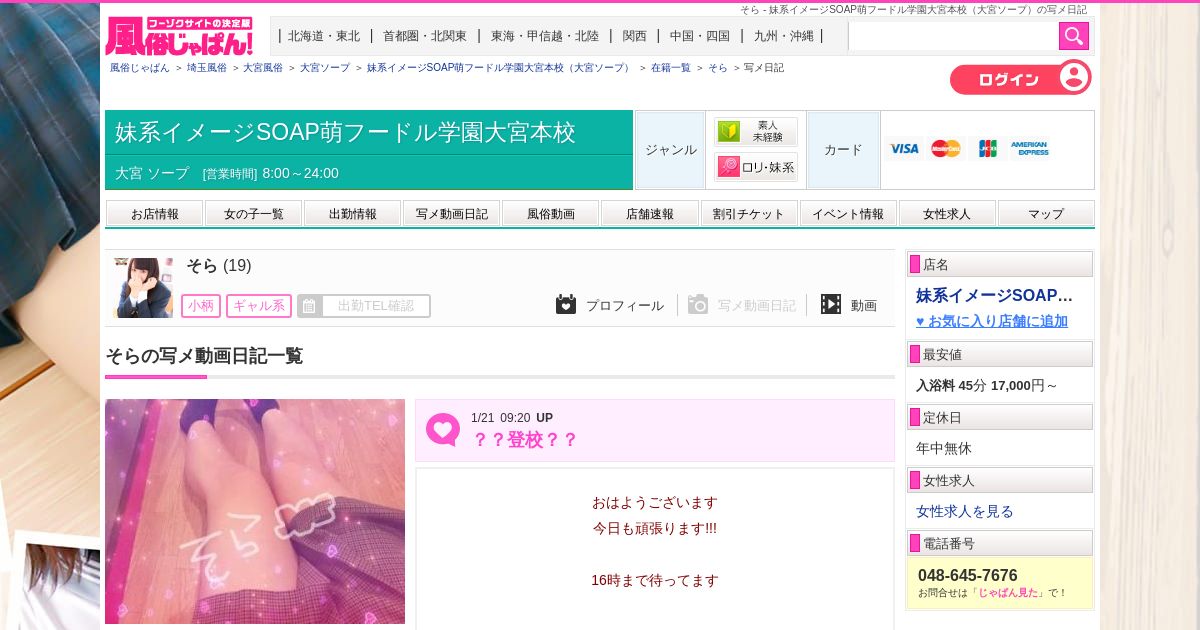Click the JCB card icon
This screenshot has height=630, width=1200.
pos(987,149)
